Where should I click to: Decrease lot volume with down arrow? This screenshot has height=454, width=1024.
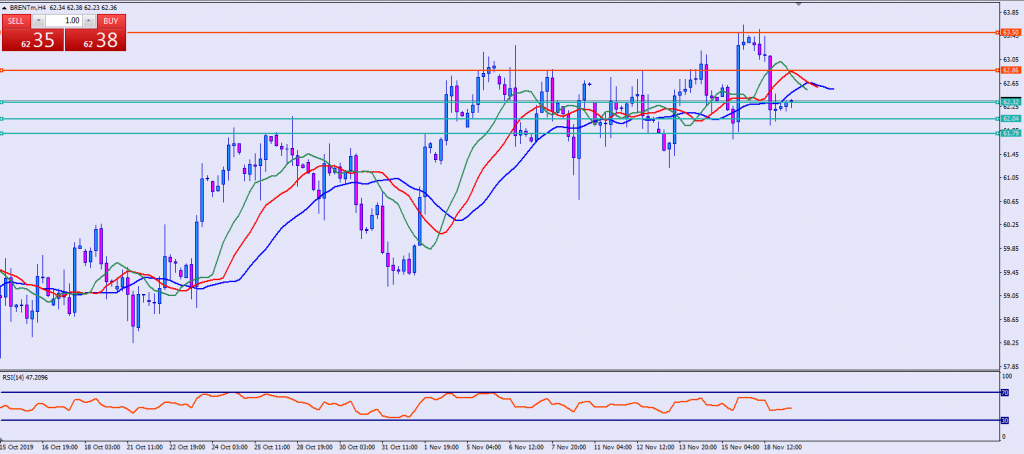click(x=38, y=20)
